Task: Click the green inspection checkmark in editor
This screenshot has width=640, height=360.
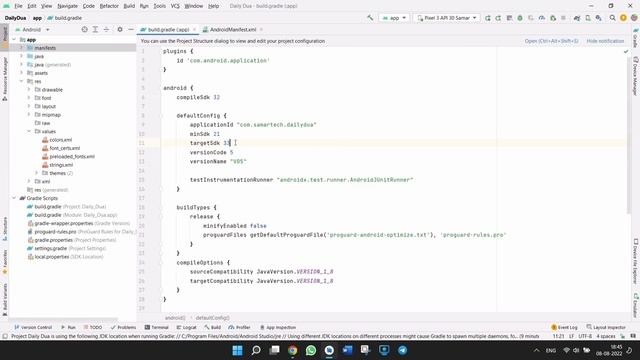Action: coord(626,51)
